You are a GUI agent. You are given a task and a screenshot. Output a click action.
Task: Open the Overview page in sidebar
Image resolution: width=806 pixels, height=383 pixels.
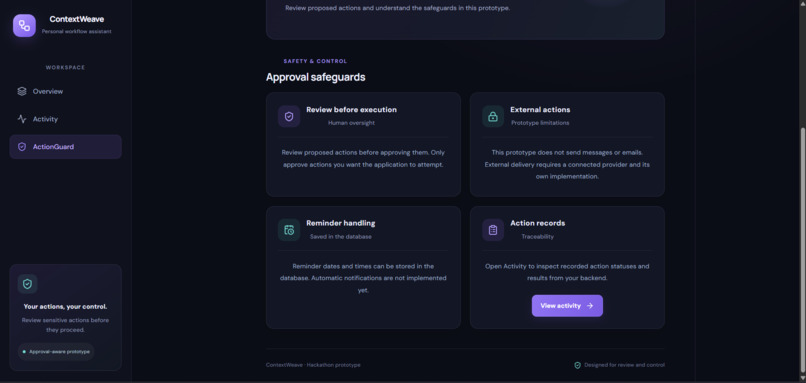click(65, 92)
